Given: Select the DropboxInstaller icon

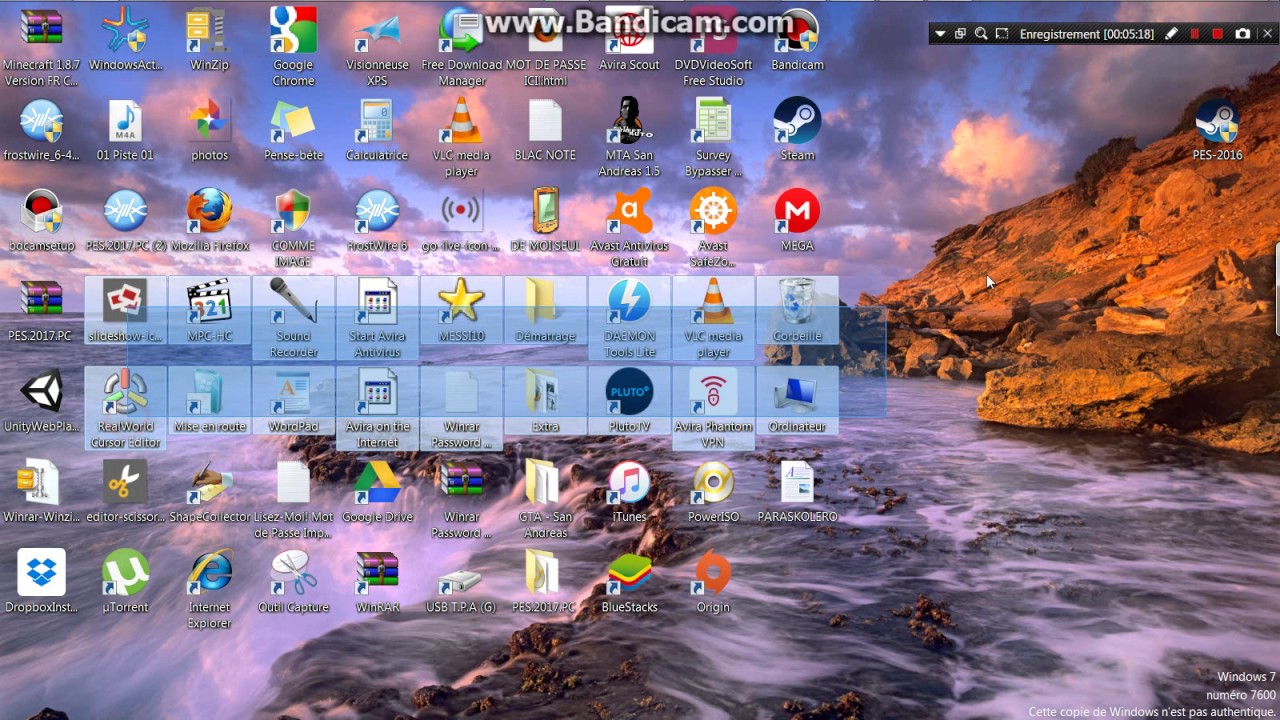Looking at the screenshot, I should pyautogui.click(x=41, y=572).
